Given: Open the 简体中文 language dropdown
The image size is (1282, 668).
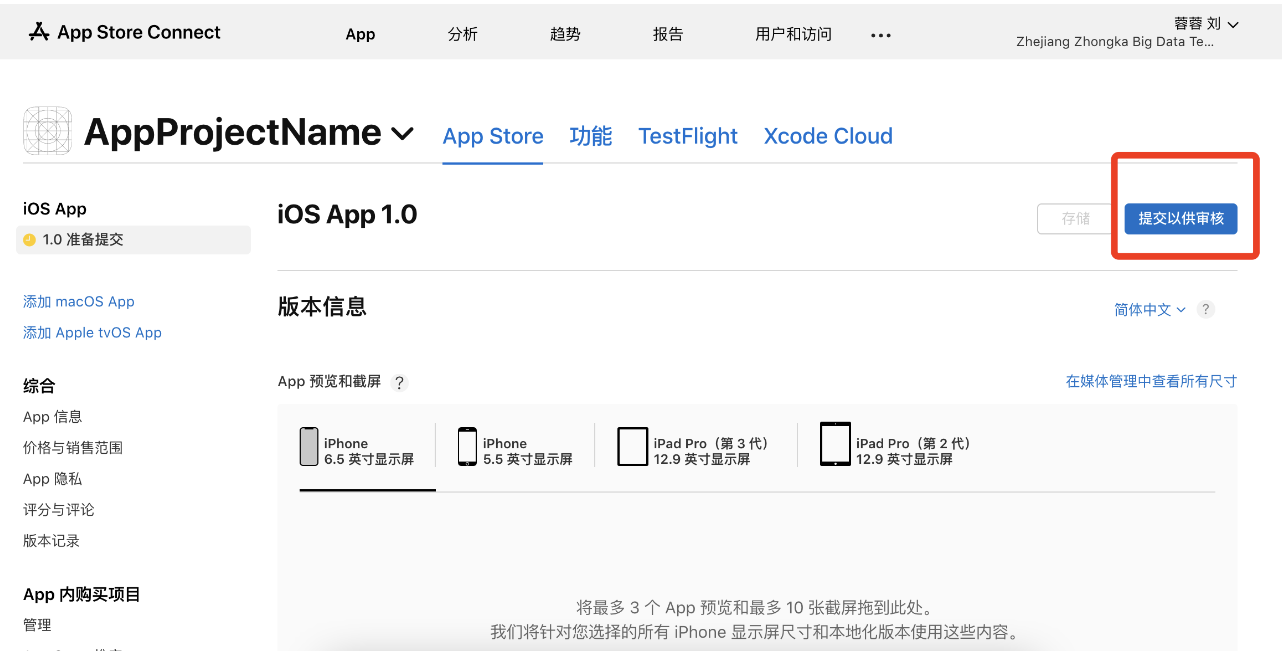Looking at the screenshot, I should click(1150, 310).
